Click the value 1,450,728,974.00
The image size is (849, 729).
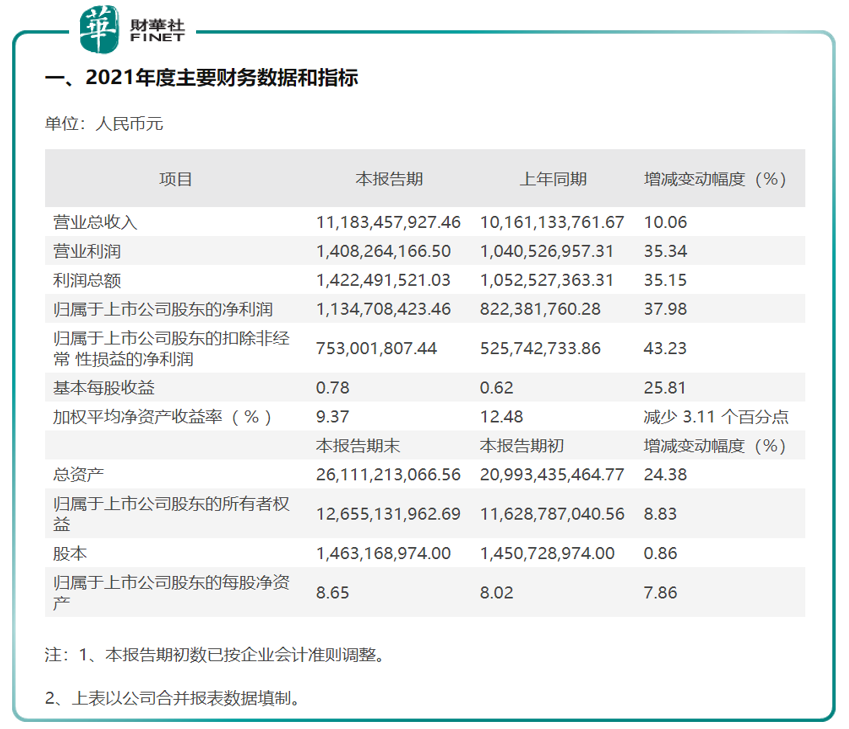point(547,554)
